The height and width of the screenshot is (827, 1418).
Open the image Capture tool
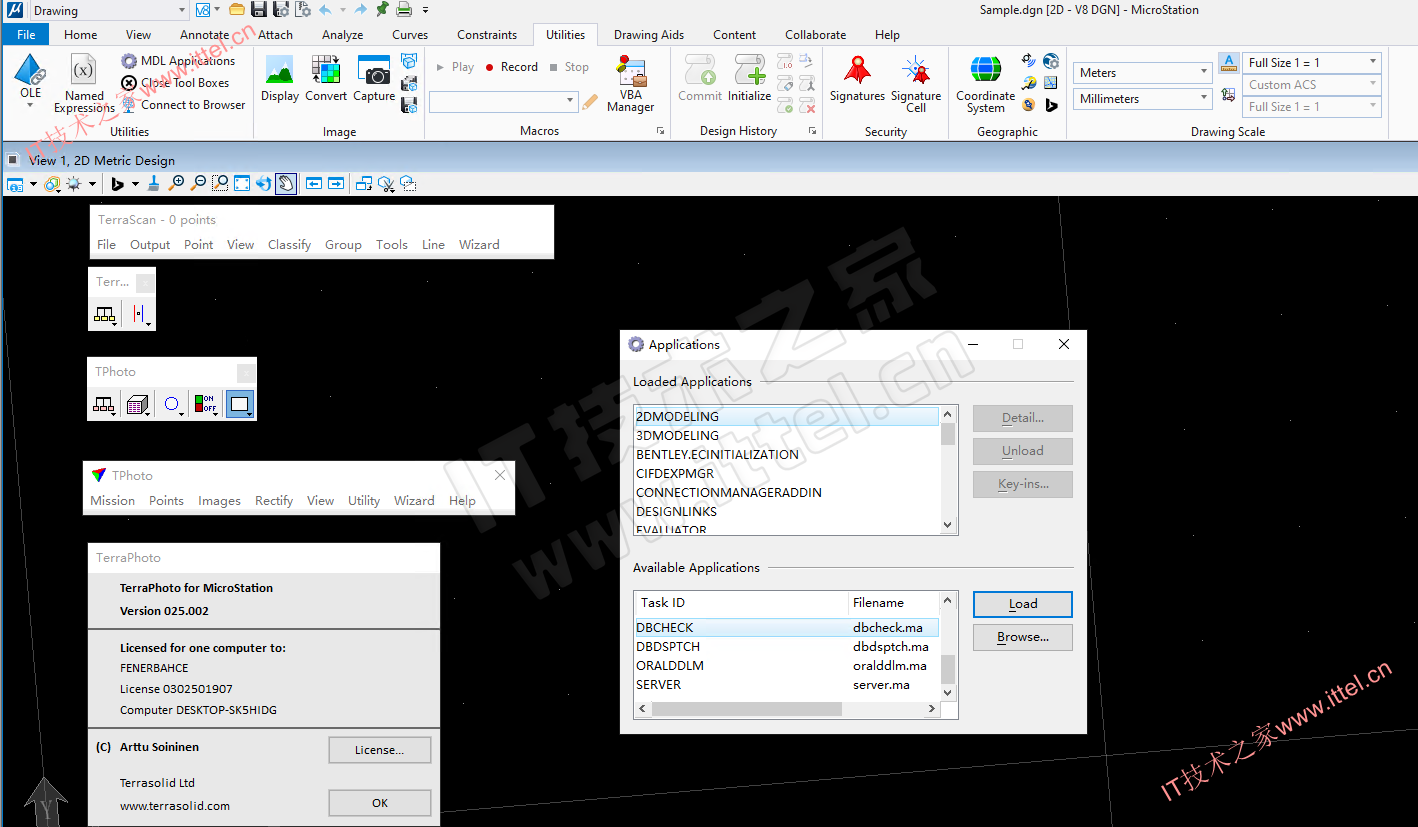point(374,79)
